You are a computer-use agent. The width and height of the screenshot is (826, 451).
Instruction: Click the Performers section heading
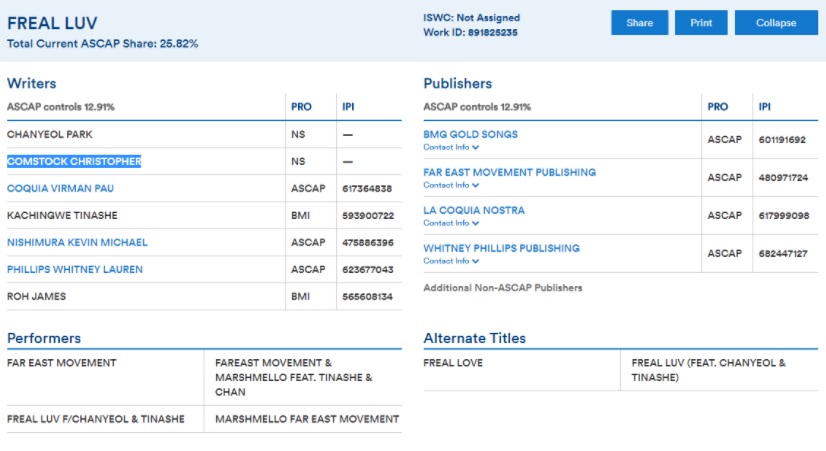(x=44, y=338)
